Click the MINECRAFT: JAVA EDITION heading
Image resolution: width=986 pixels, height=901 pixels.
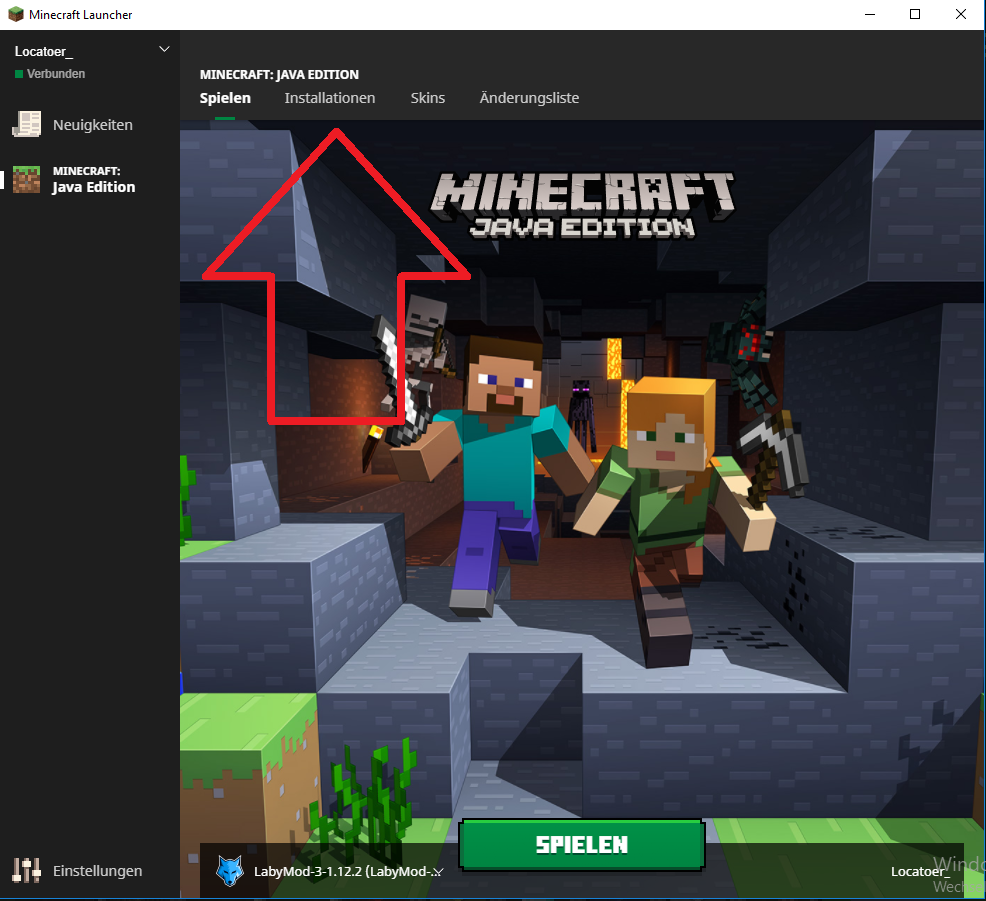(279, 75)
